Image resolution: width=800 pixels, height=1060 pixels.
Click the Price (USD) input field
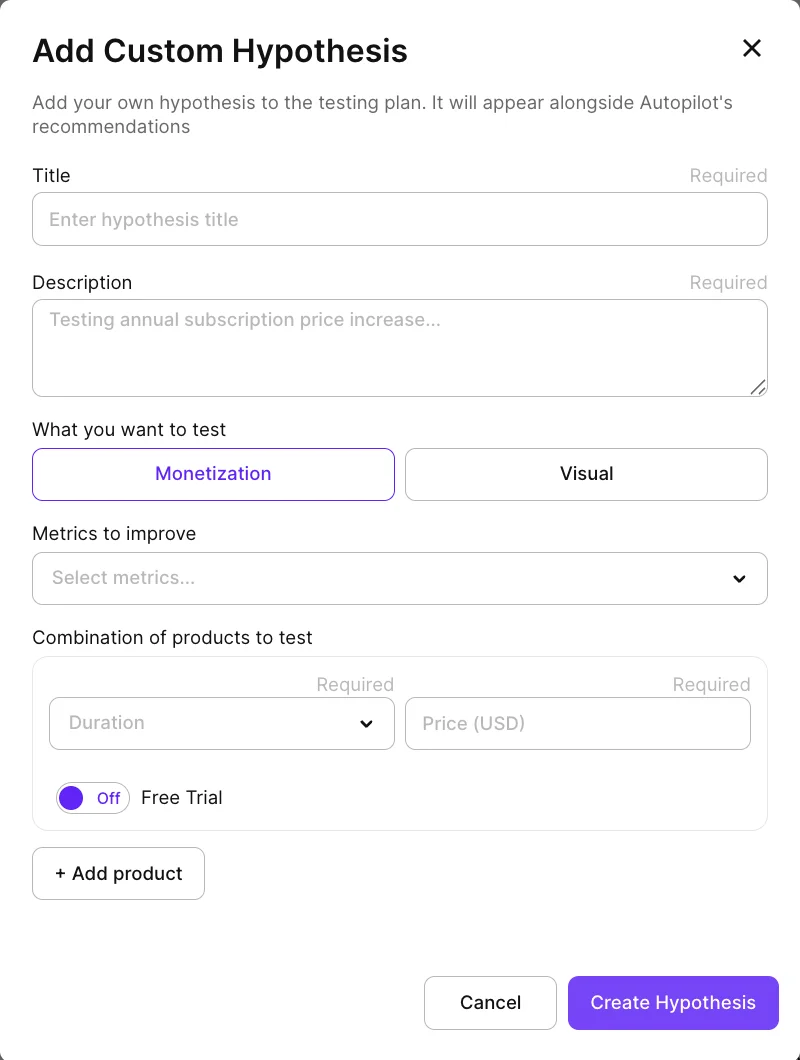click(578, 723)
